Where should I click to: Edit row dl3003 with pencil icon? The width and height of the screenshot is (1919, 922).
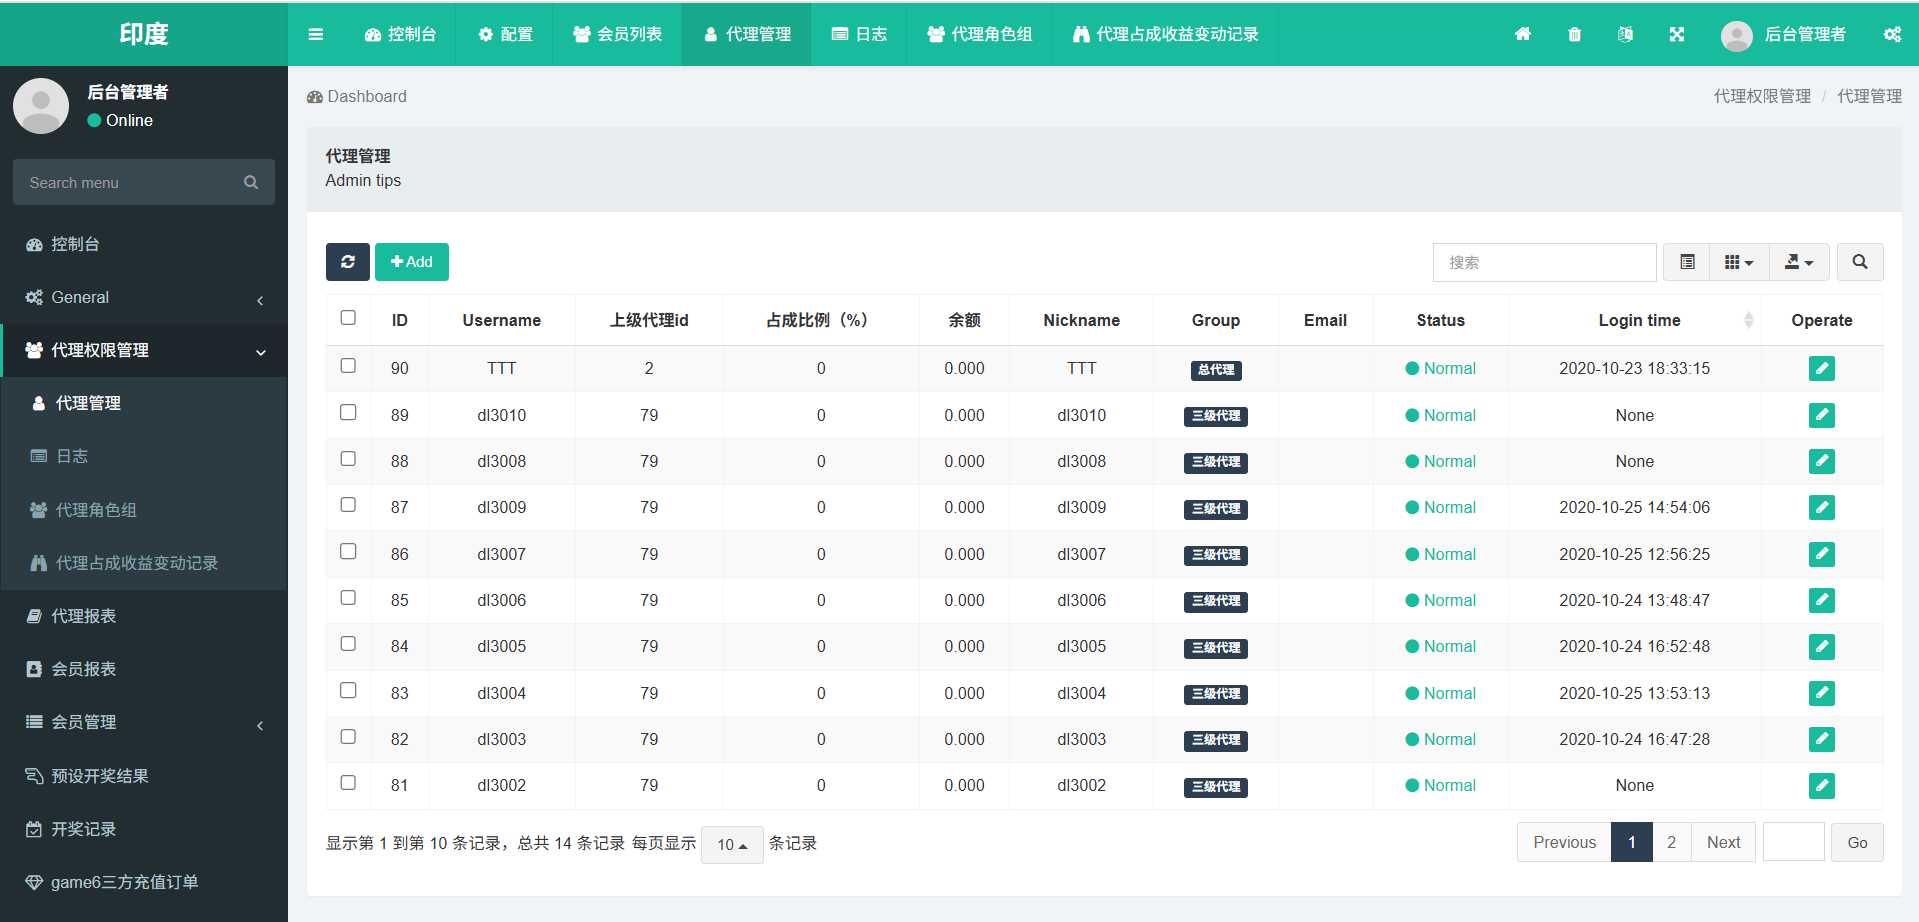[1822, 739]
